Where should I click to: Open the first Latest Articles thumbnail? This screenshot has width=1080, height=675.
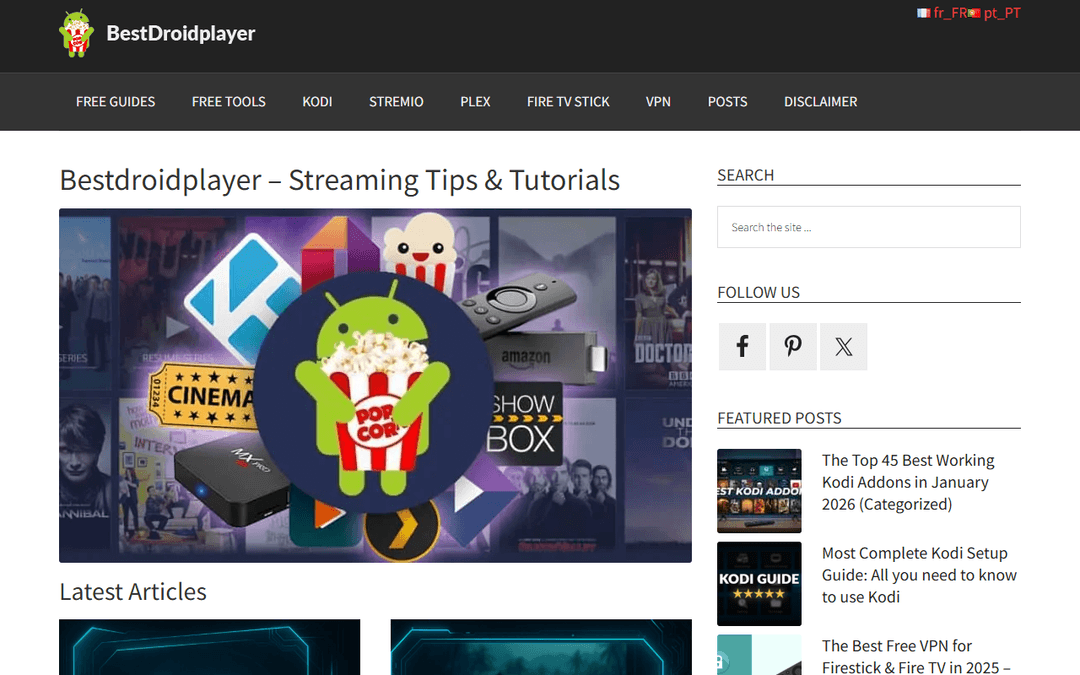point(209,647)
